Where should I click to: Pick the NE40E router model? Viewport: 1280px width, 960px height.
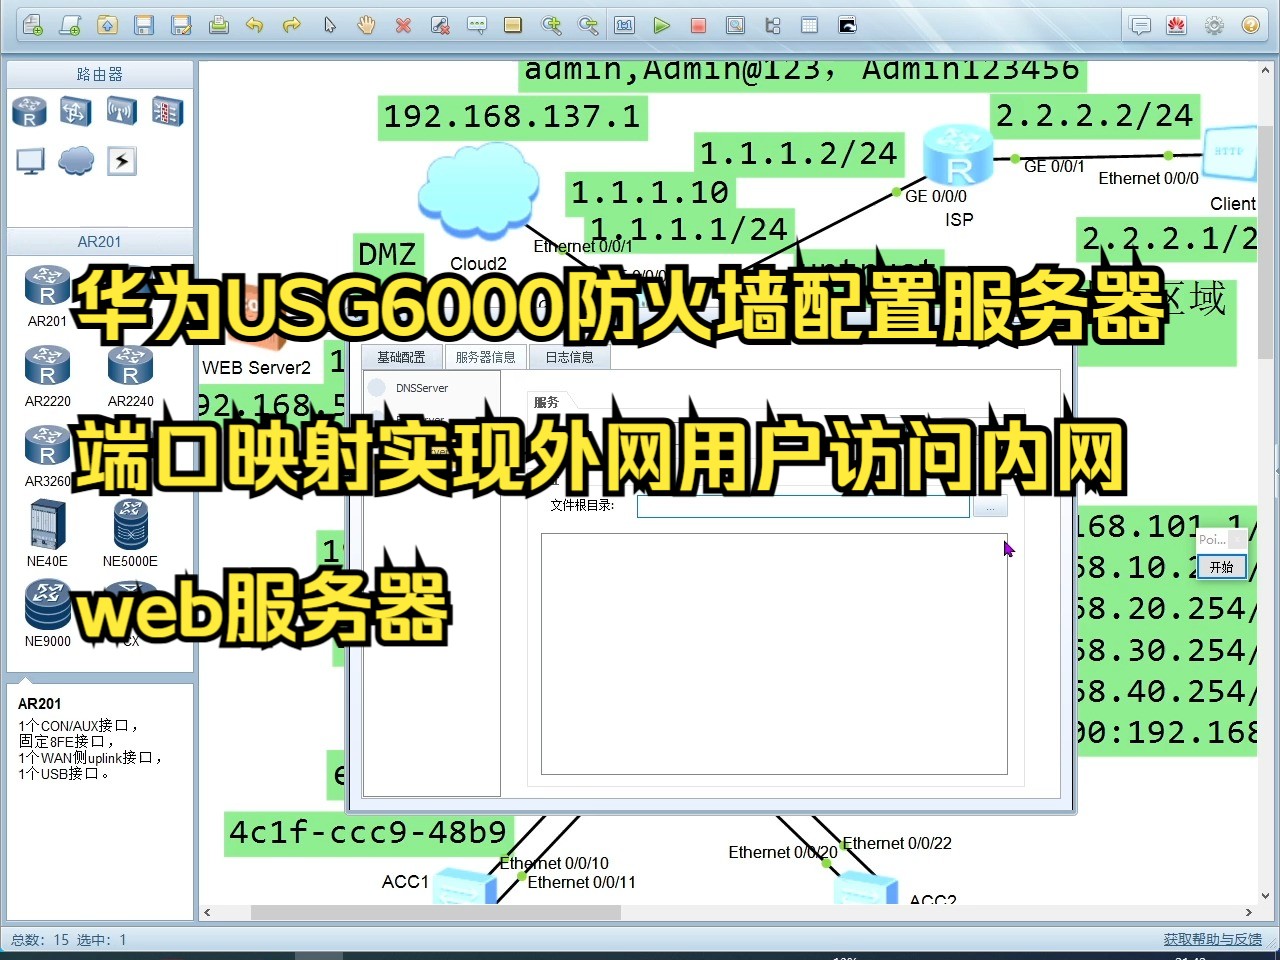pyautogui.click(x=48, y=534)
